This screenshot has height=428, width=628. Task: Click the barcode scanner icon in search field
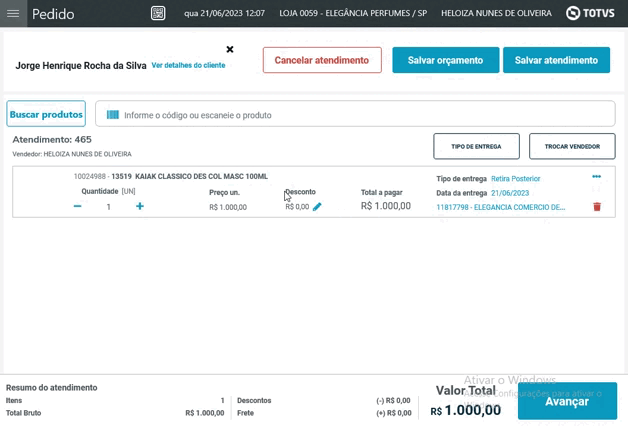coord(113,115)
